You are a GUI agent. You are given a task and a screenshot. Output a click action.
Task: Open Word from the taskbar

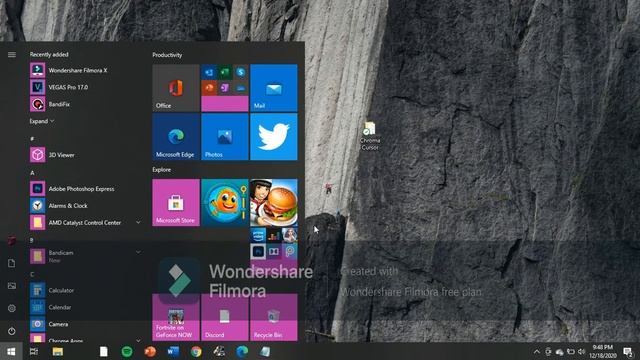click(173, 351)
